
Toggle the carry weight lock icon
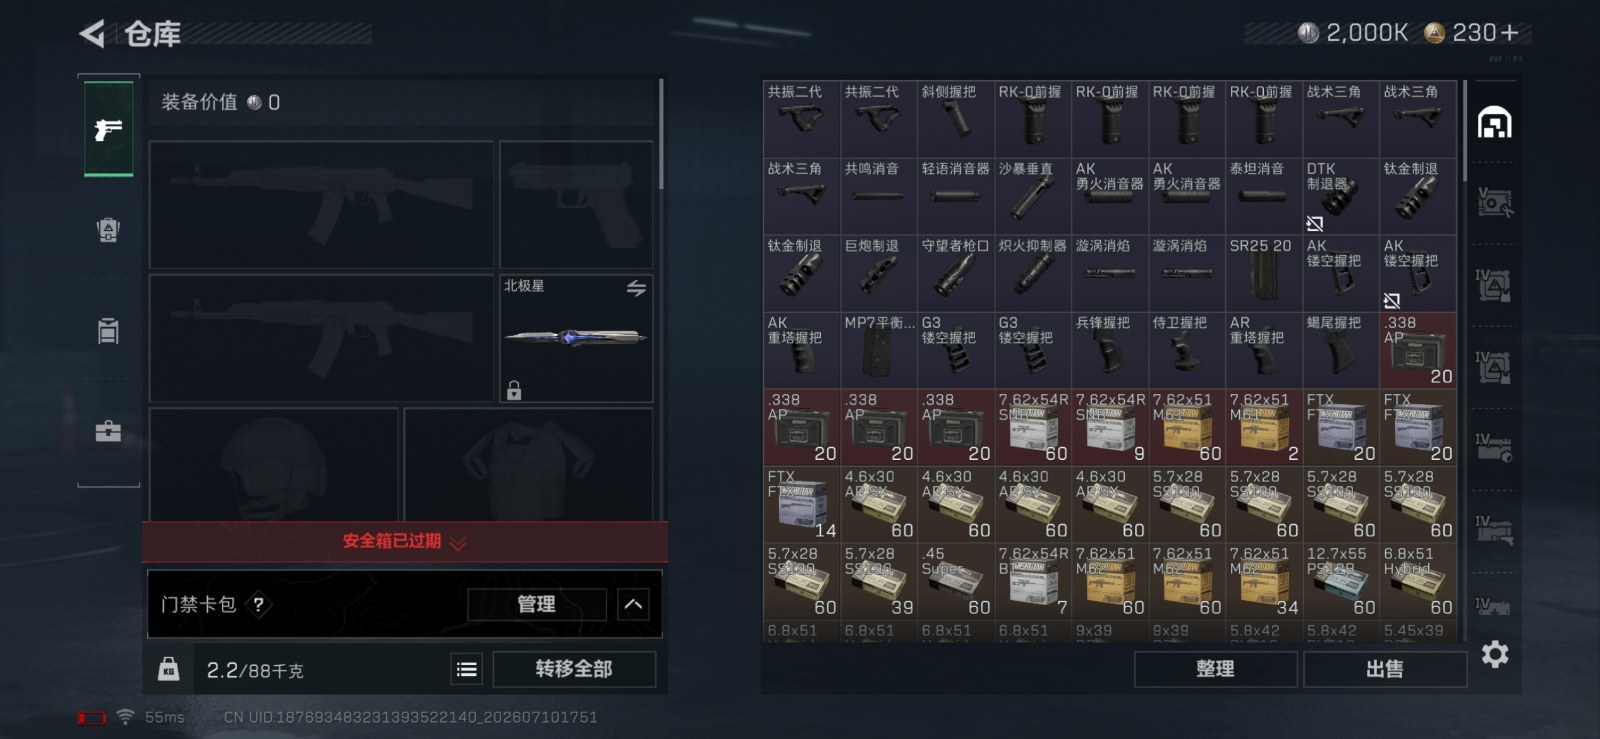[168, 669]
